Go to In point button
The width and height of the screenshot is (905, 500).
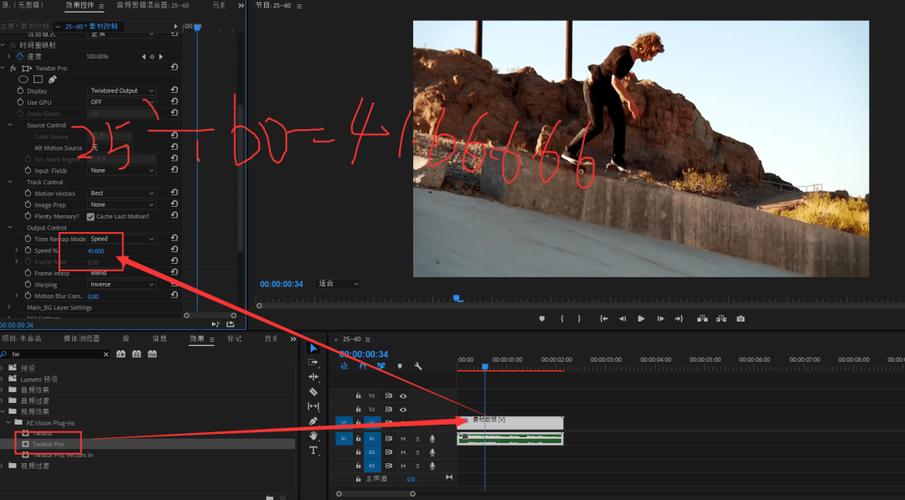pyautogui.click(x=604, y=319)
